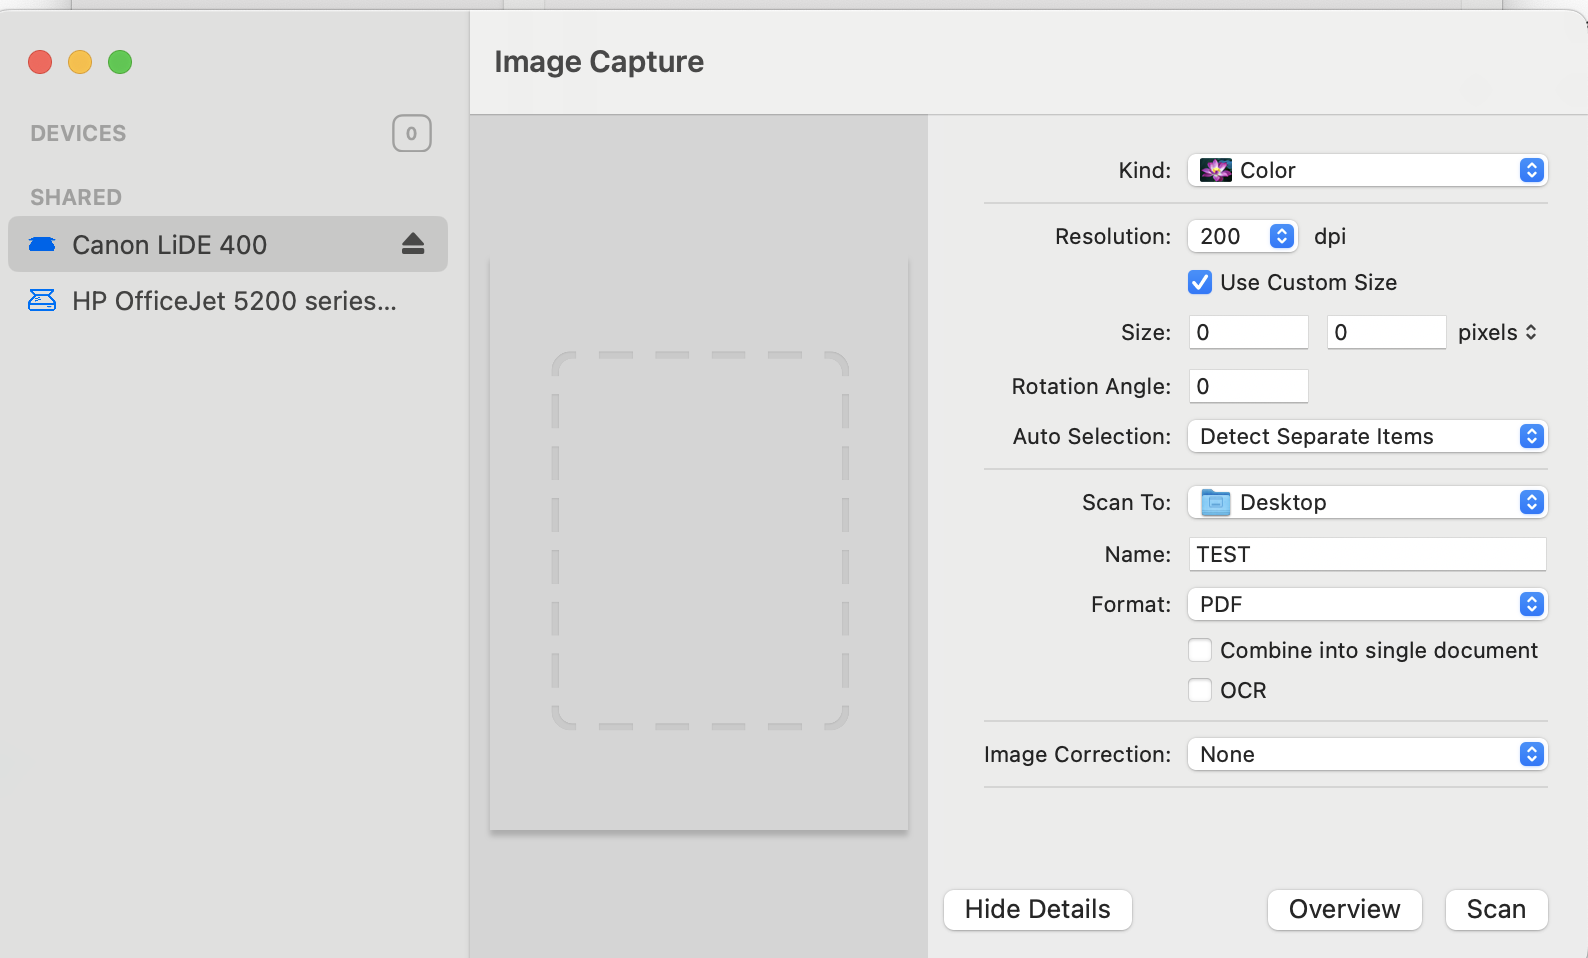Open the Format PDF dropdown
Image resolution: width=1588 pixels, height=958 pixels.
pyautogui.click(x=1366, y=604)
